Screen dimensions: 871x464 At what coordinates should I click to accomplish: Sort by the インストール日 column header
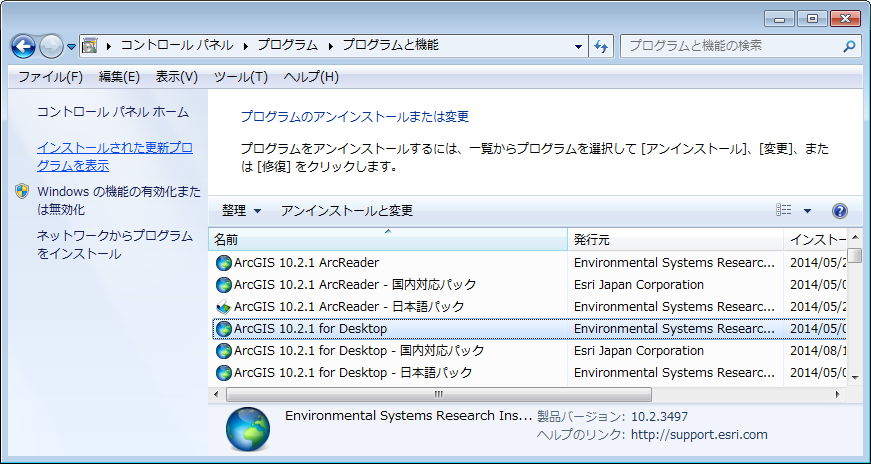pyautogui.click(x=815, y=240)
